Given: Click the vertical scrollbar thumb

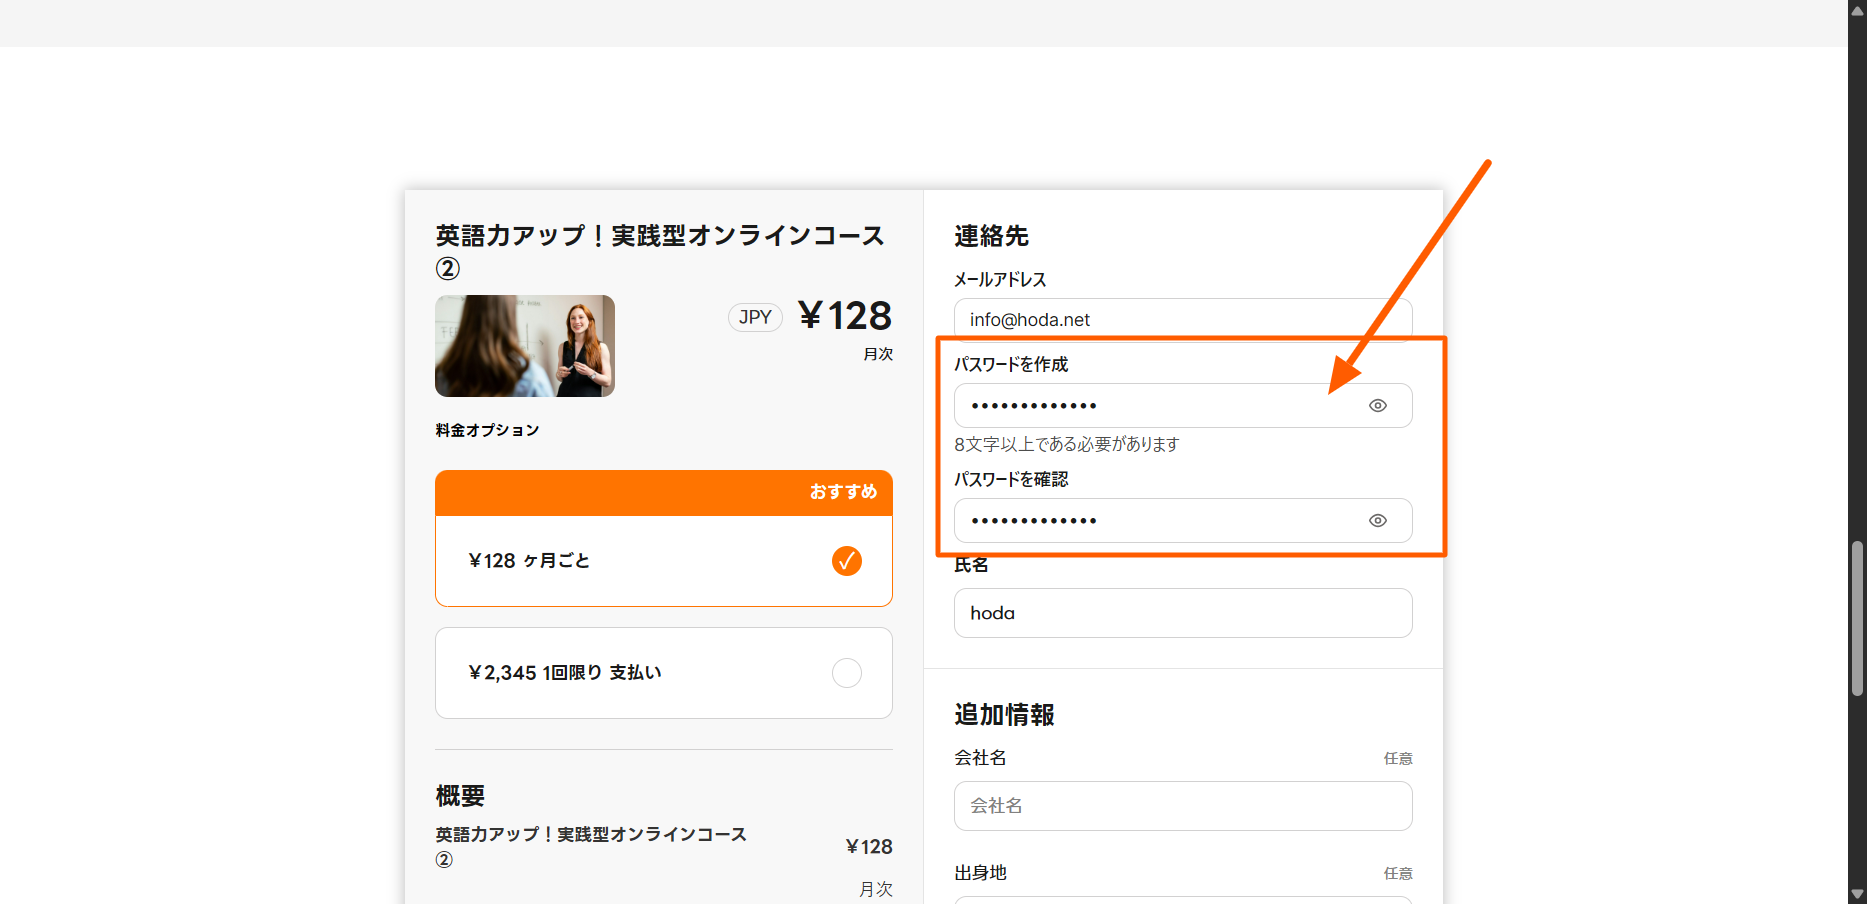Looking at the screenshot, I should pyautogui.click(x=1857, y=618).
